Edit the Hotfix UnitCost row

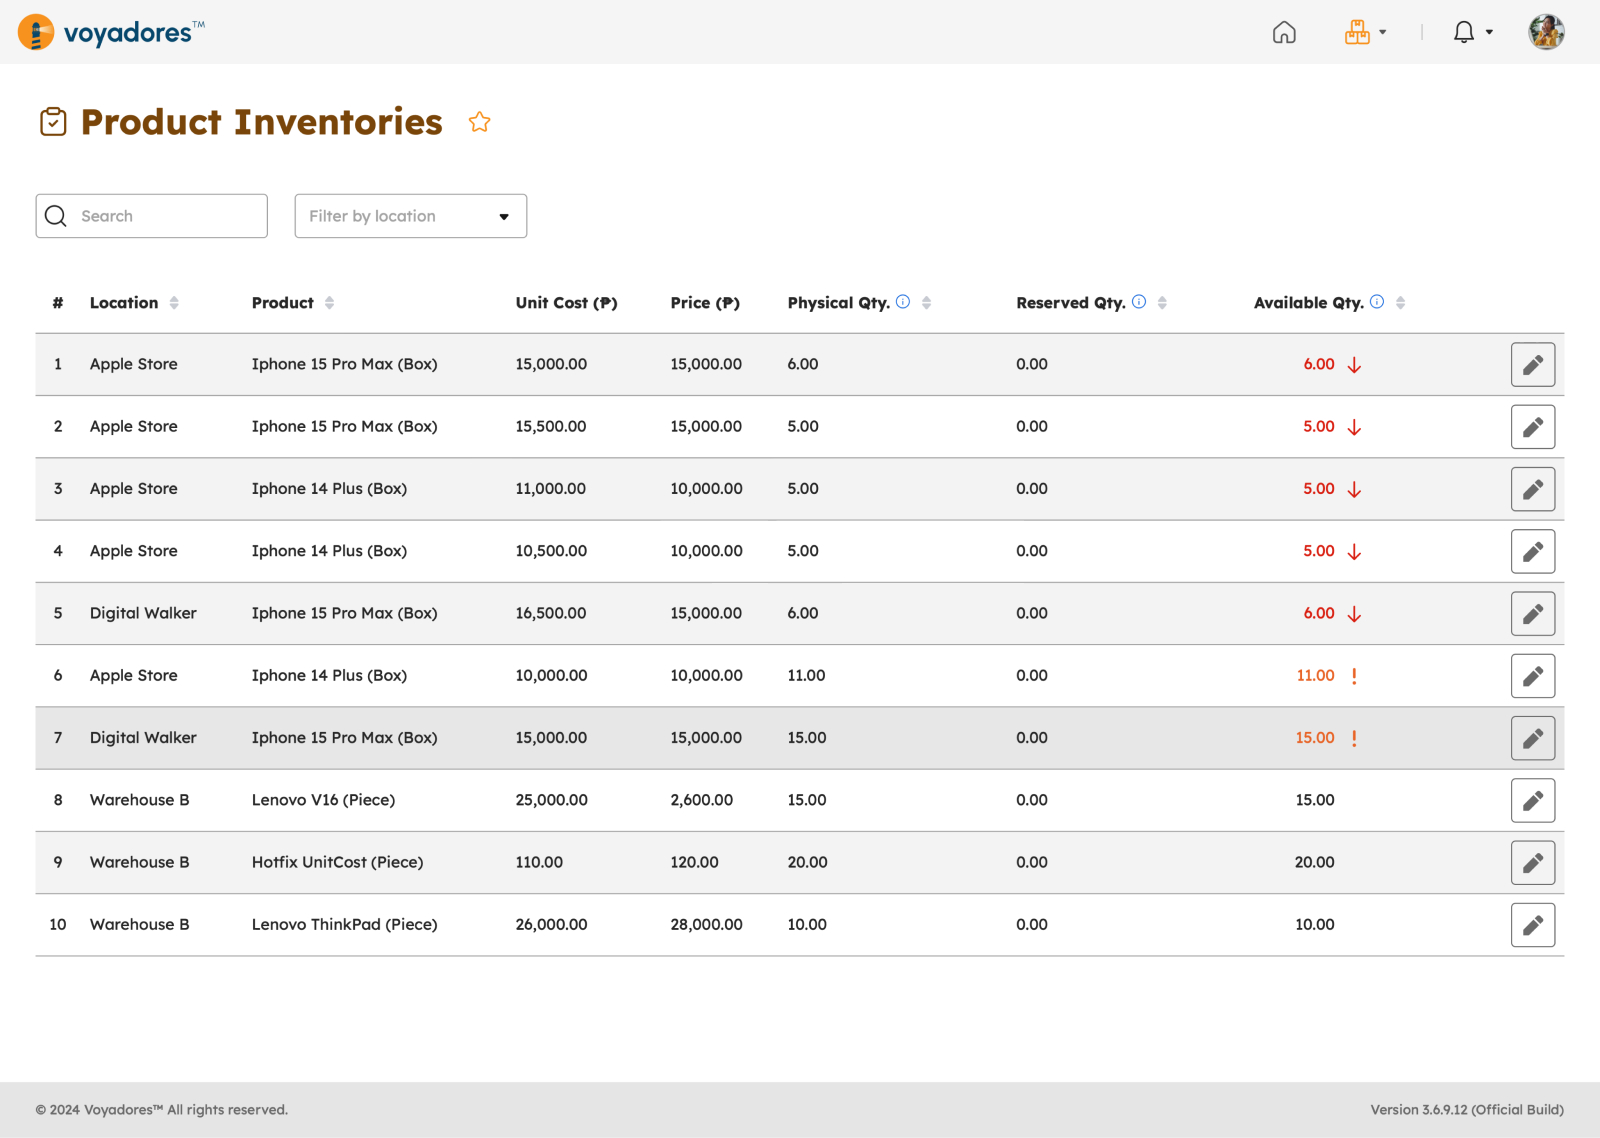tap(1533, 863)
